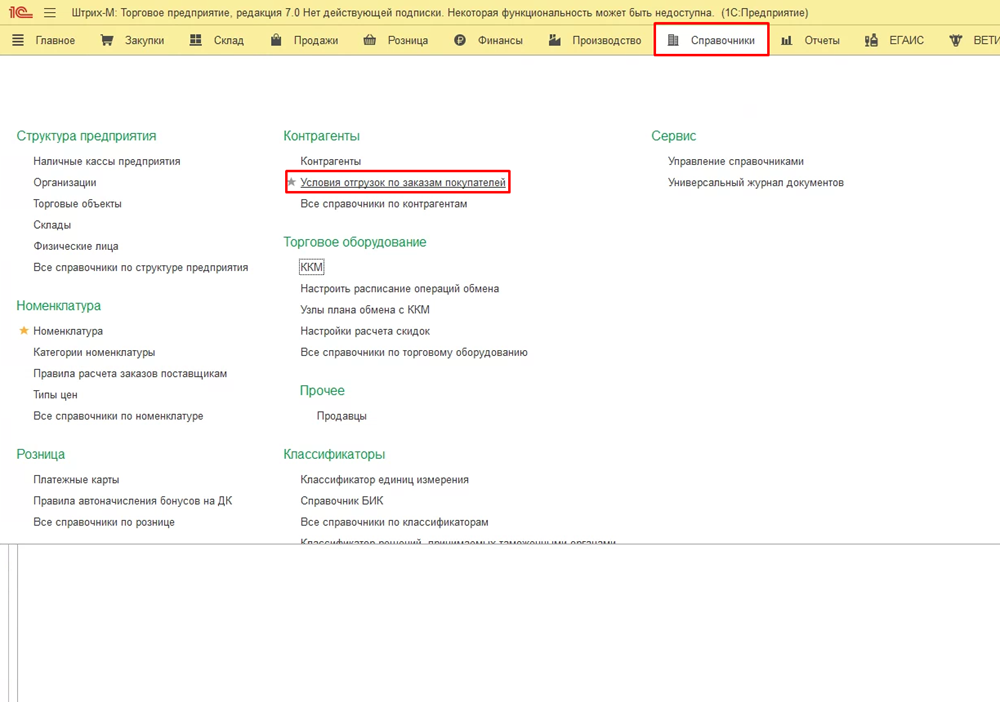Open Управление справочниками in Сервис
Screen dimensions: 1000x702
pos(735,161)
